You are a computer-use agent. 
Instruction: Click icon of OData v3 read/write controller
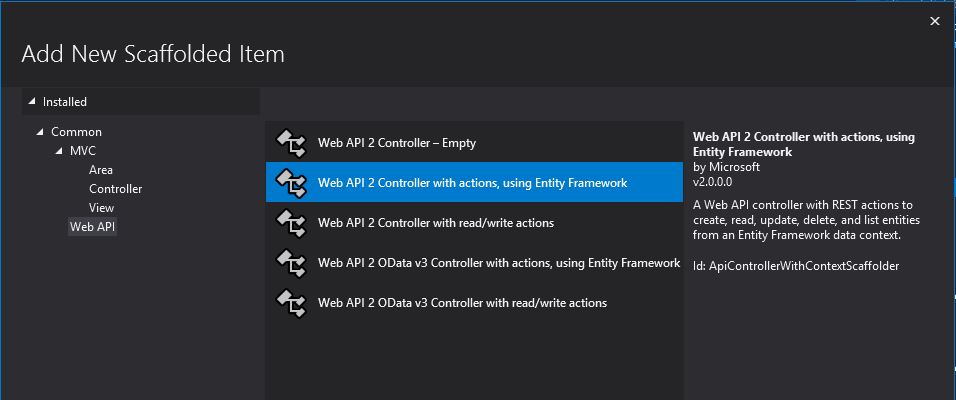(x=291, y=302)
